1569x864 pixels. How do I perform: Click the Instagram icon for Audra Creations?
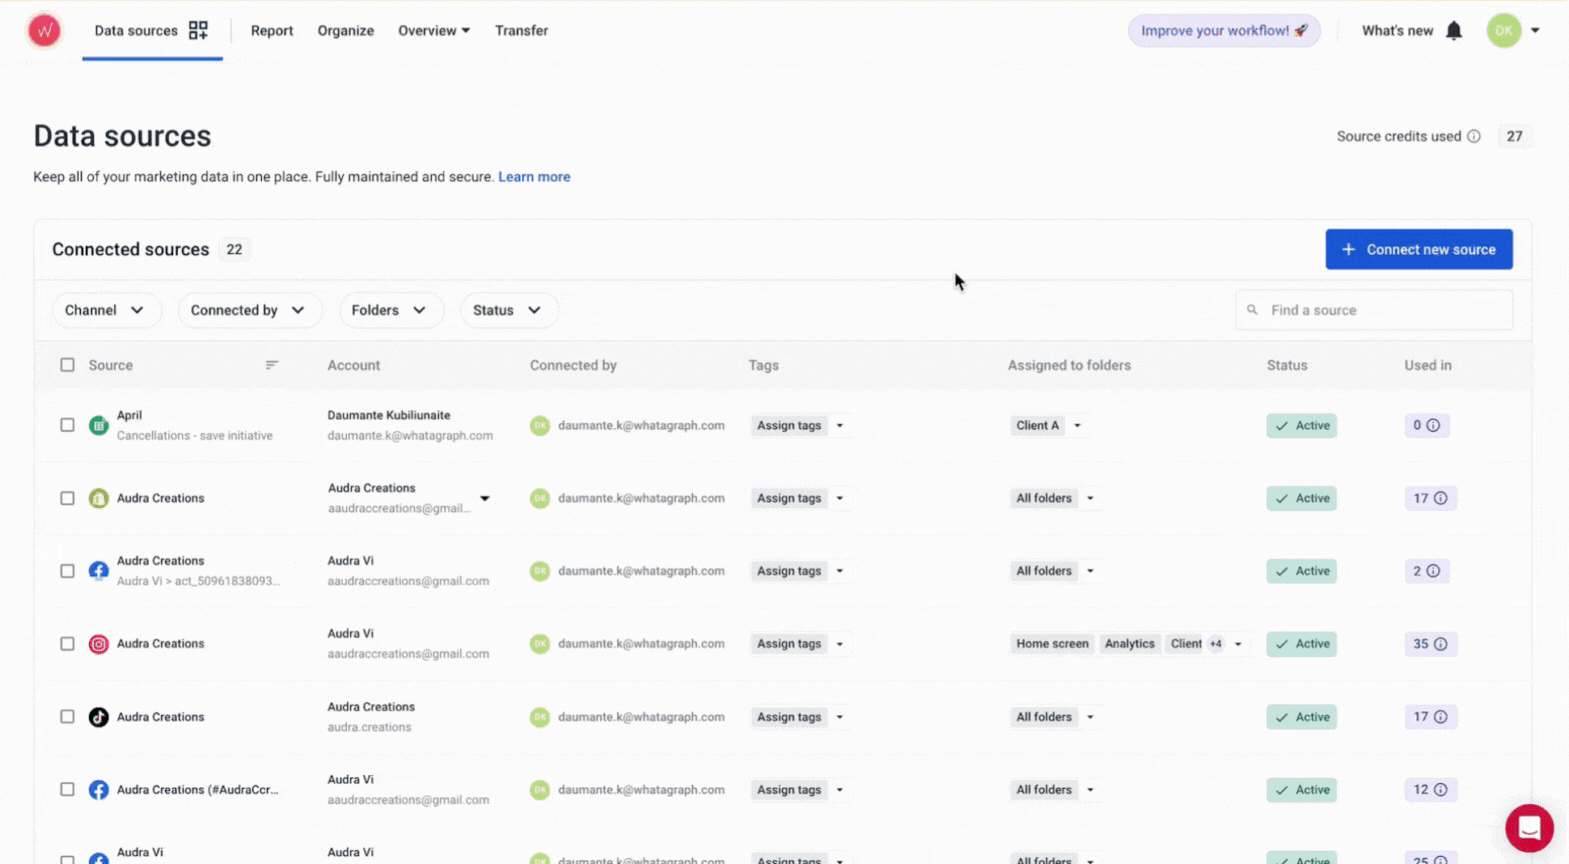[x=98, y=644]
